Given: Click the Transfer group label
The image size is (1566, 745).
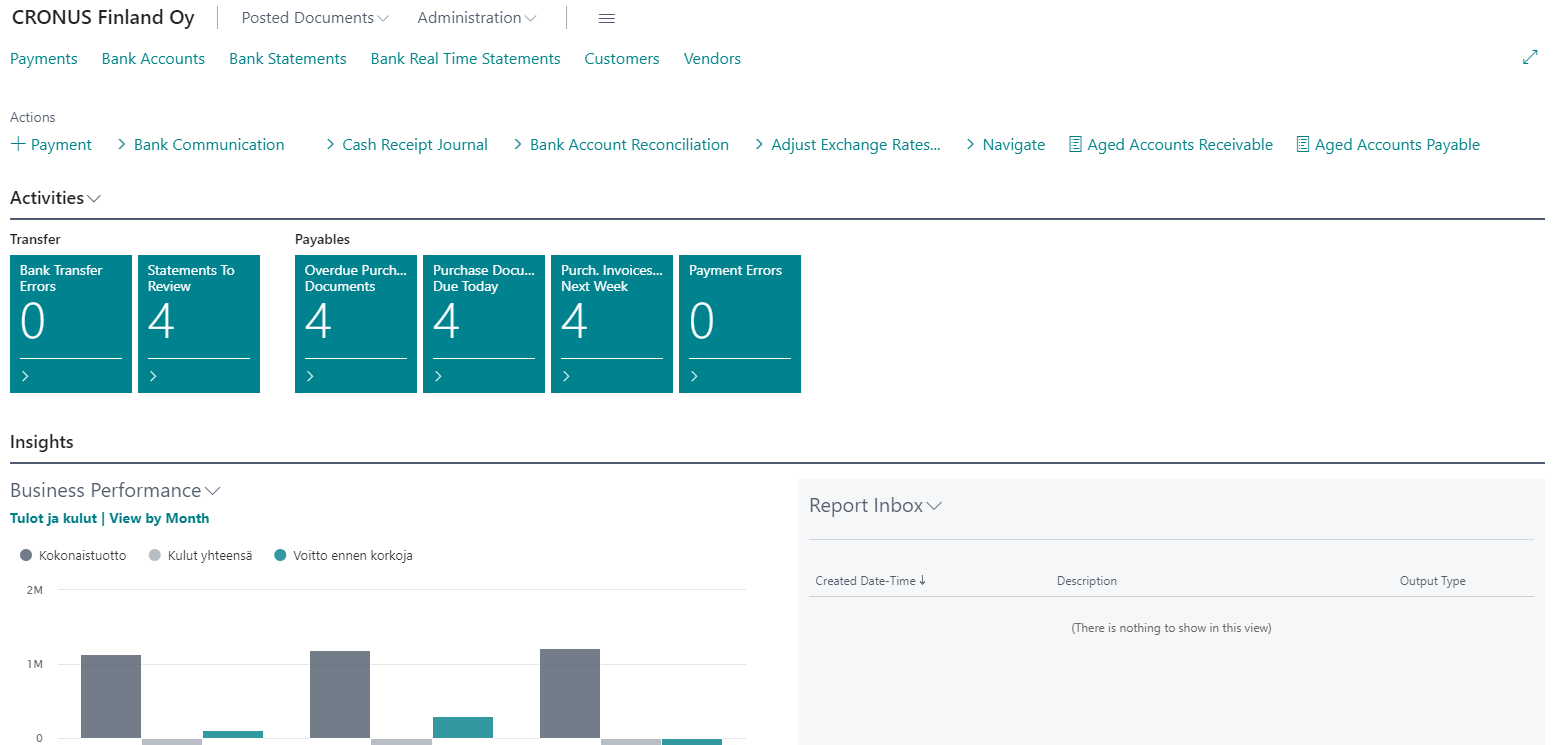Looking at the screenshot, I should (x=35, y=240).
